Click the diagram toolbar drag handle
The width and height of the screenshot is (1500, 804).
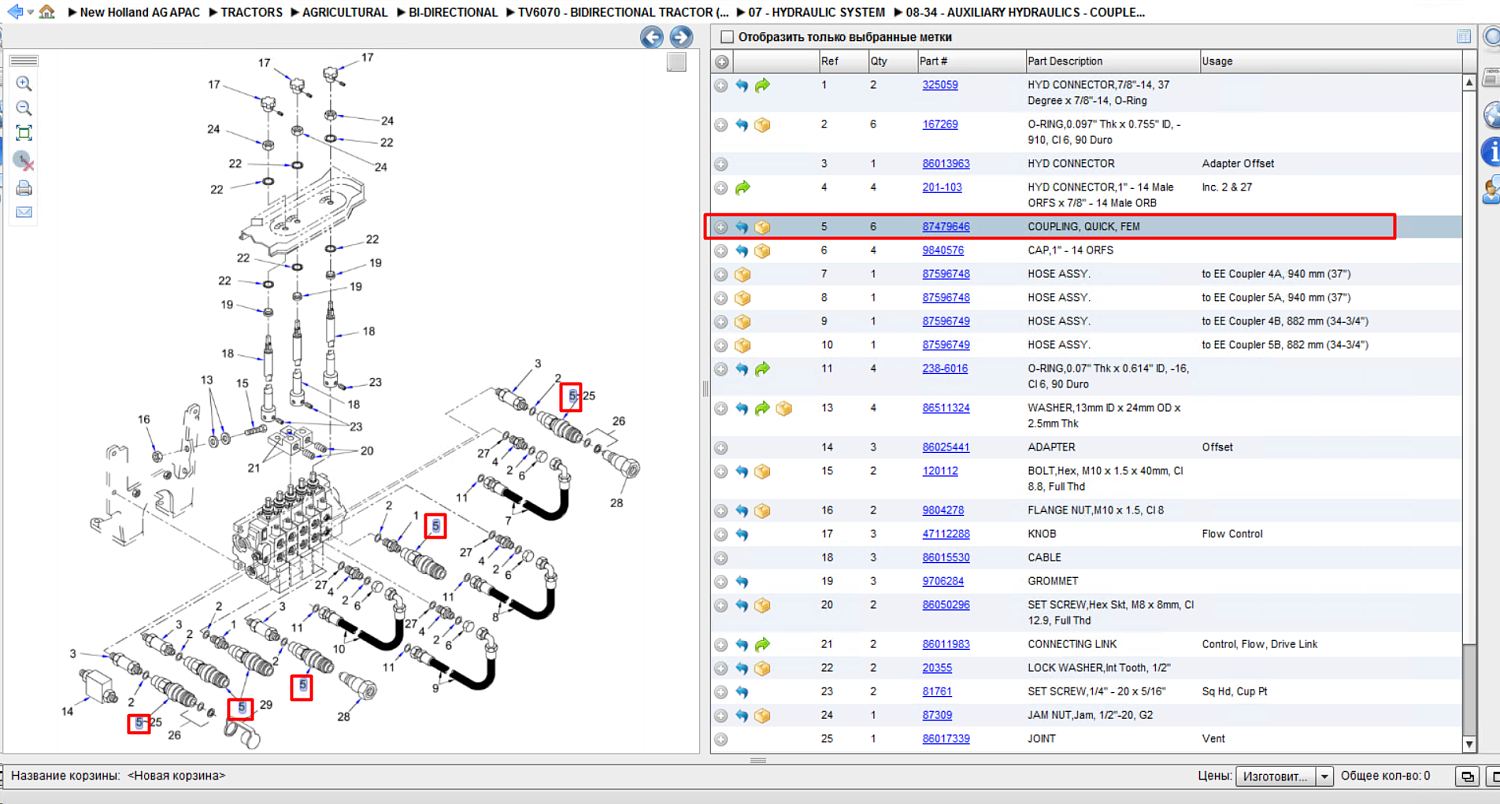click(x=24, y=62)
